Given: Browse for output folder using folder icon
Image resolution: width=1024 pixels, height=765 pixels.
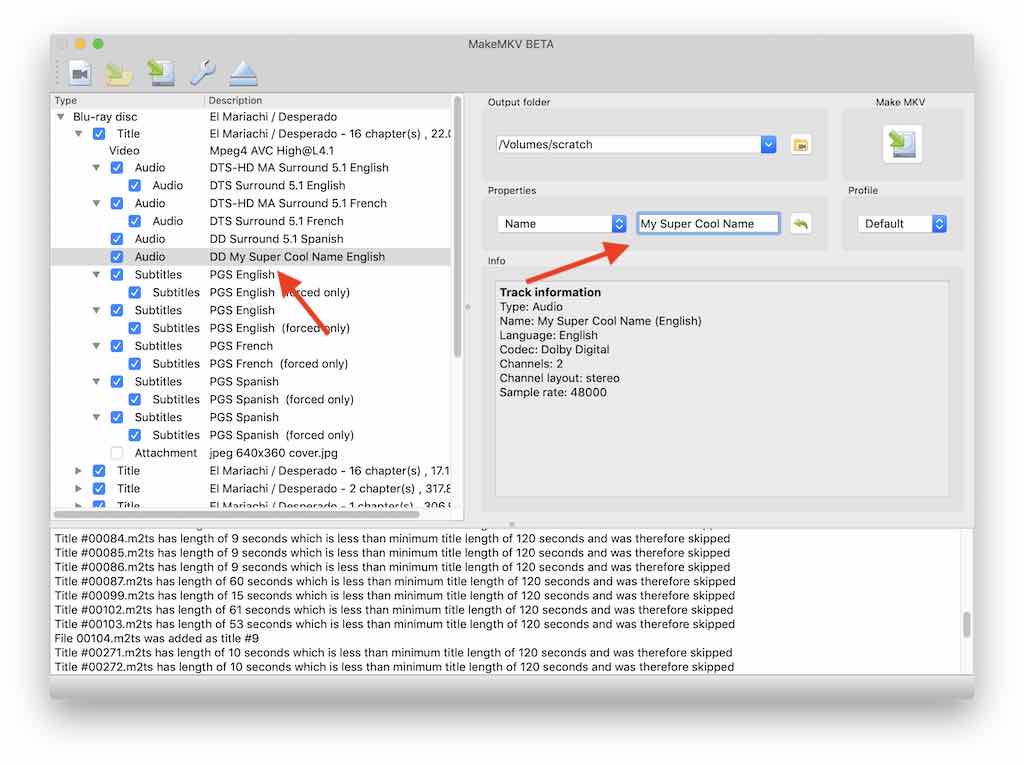Looking at the screenshot, I should click(x=801, y=144).
